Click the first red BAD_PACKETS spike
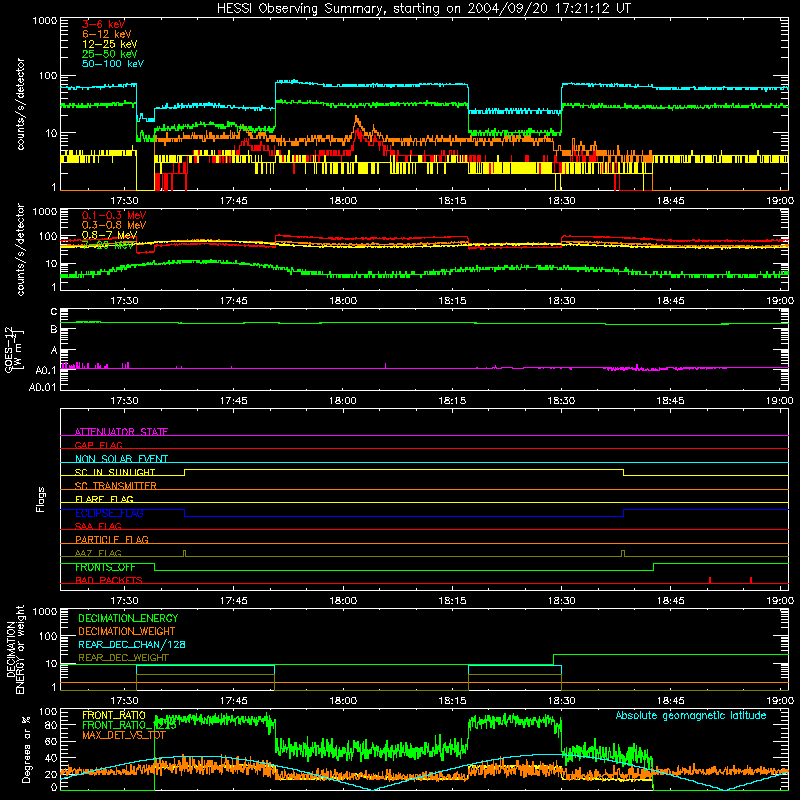This screenshot has height=800, width=800. tap(710, 580)
